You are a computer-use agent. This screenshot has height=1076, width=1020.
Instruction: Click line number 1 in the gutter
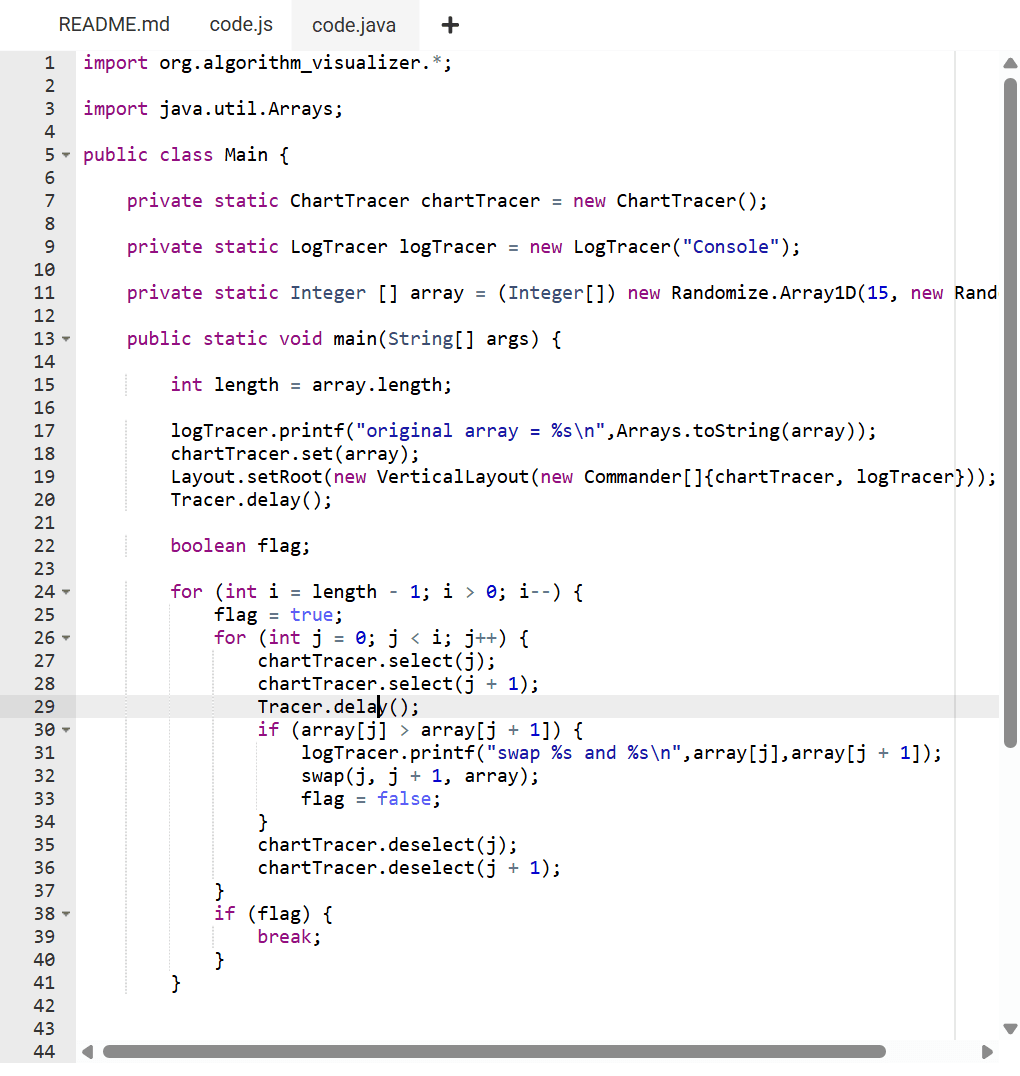[49, 63]
